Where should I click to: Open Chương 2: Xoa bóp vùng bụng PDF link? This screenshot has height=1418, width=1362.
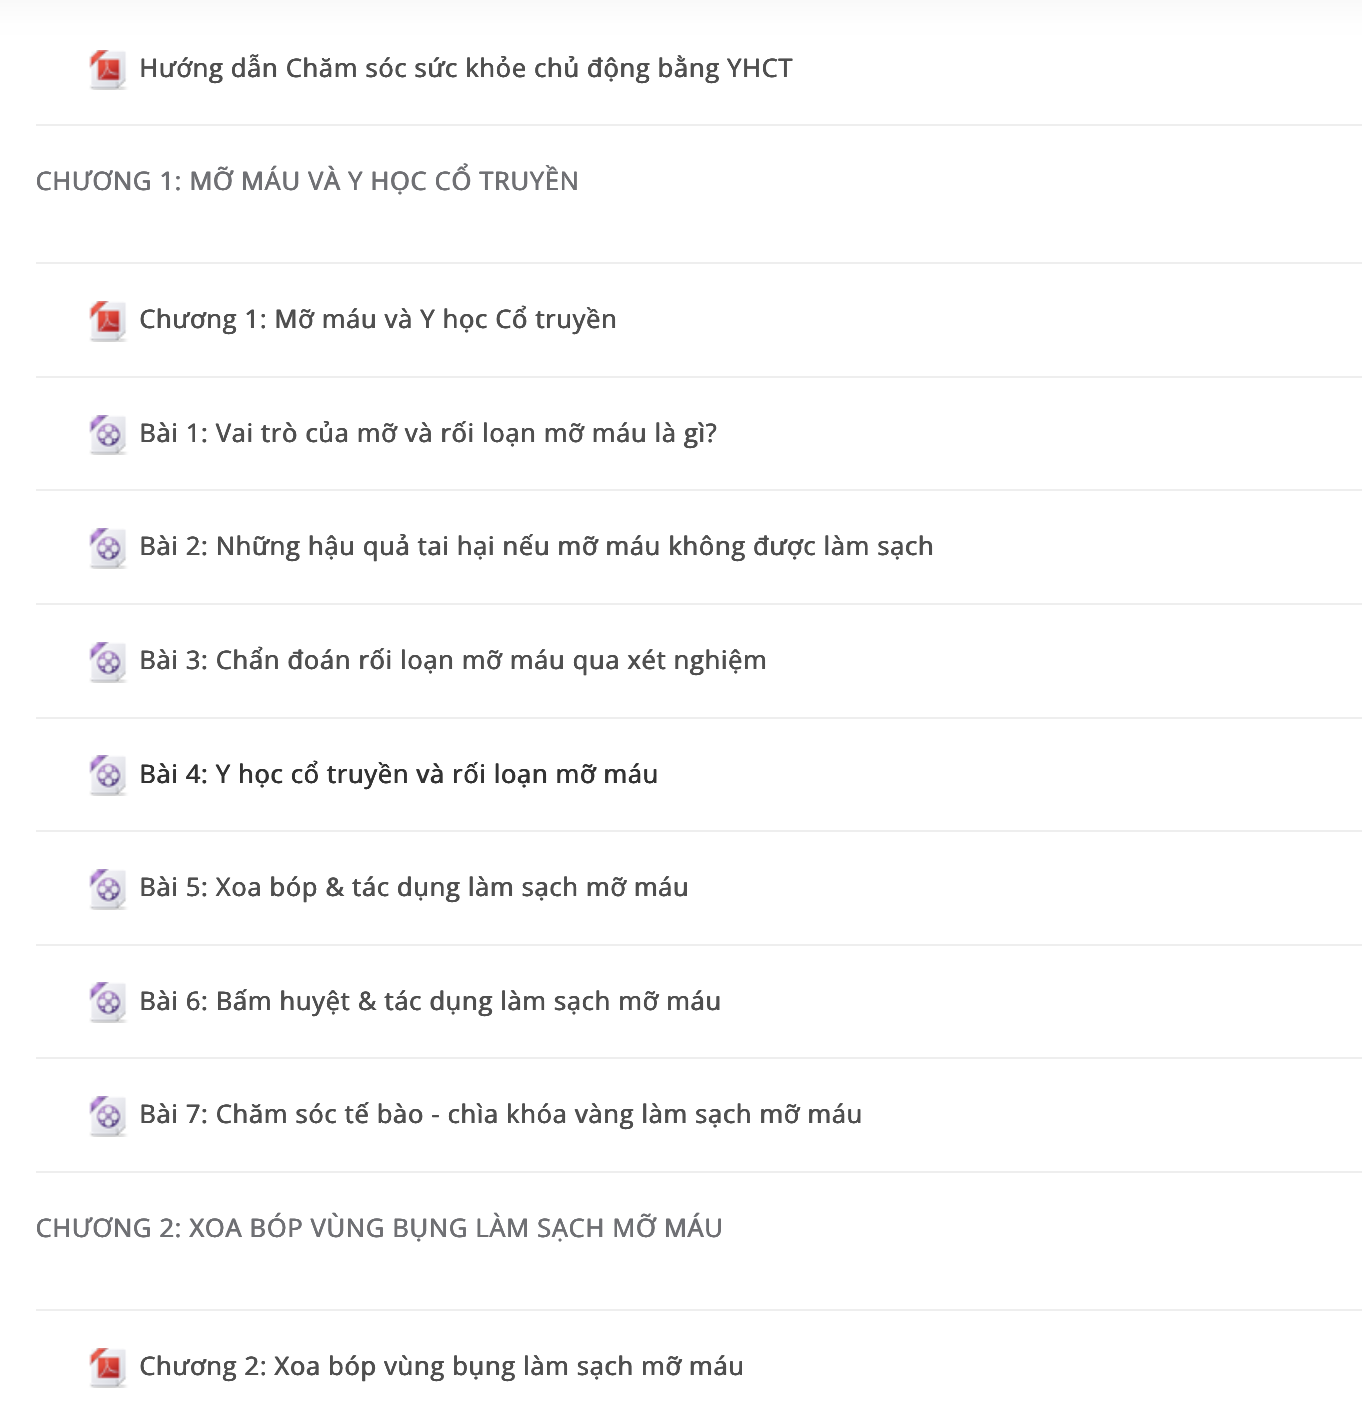(x=441, y=1367)
